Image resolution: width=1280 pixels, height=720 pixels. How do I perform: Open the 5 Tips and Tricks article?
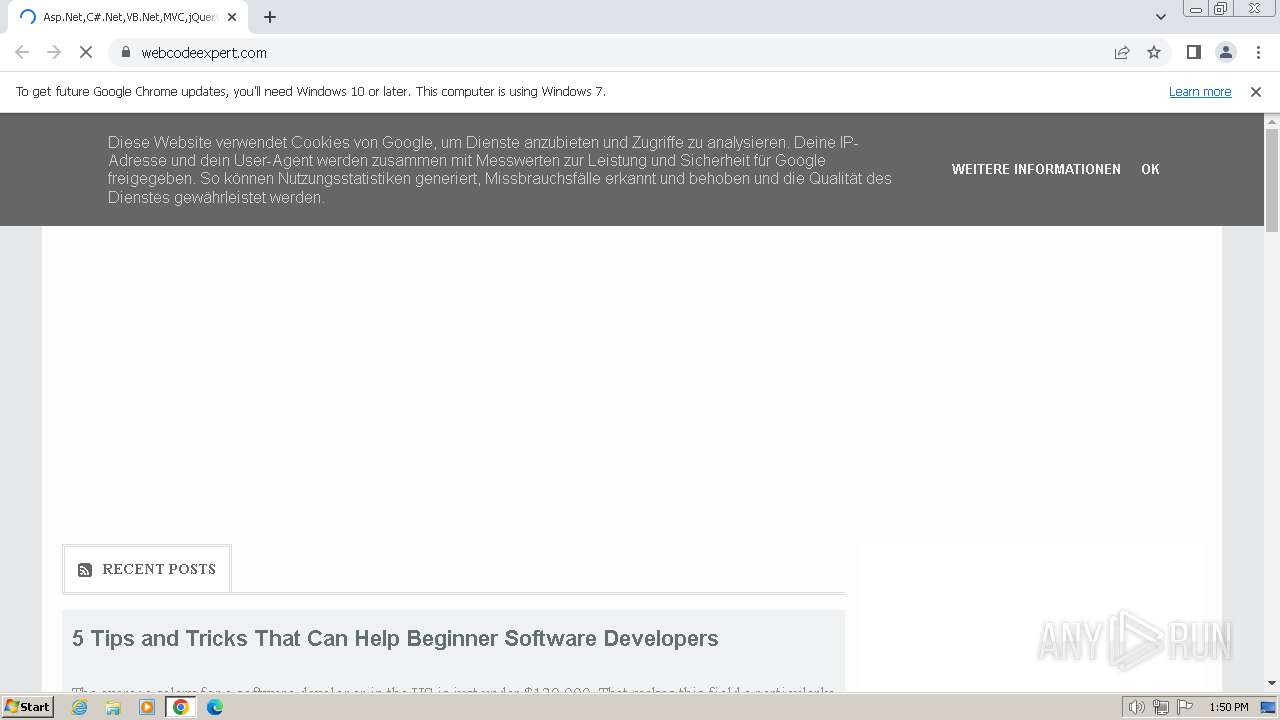pyautogui.click(x=395, y=638)
